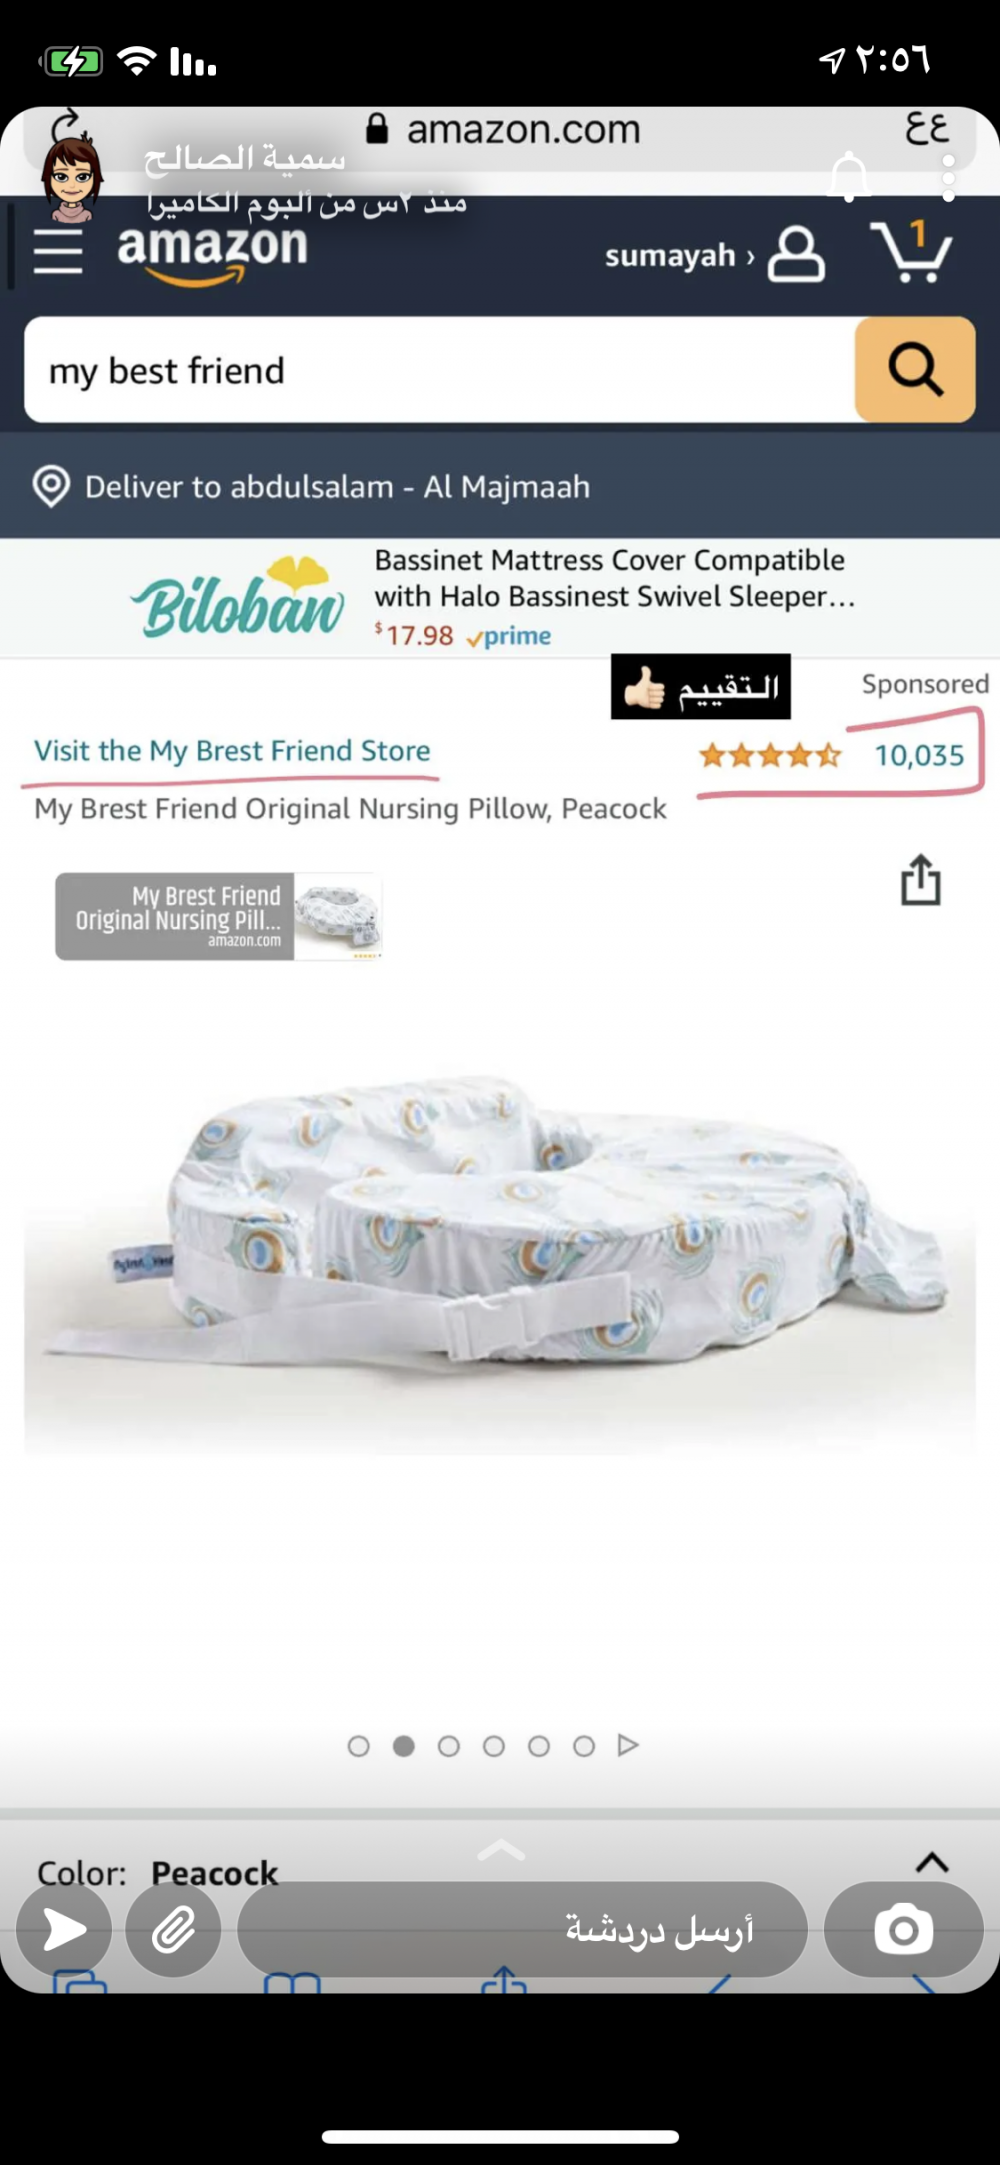Tap the search field with my best friend

pyautogui.click(x=440, y=370)
